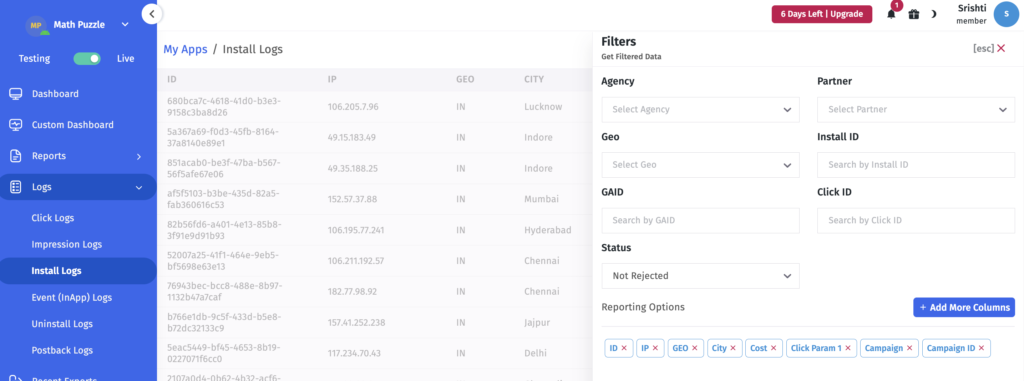The image size is (1024, 381).
Task: Collapse the Logs submenu chevron
Action: click(x=138, y=188)
